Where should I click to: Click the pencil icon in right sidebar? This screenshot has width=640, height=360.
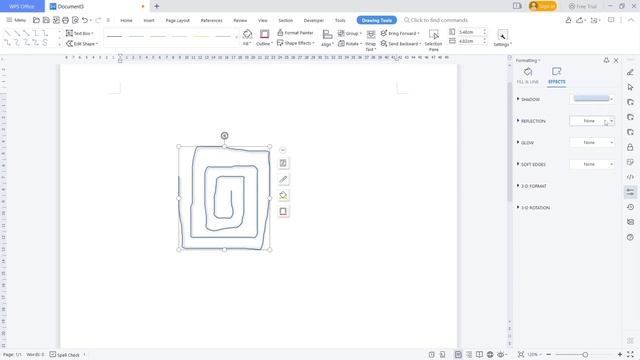tap(630, 72)
